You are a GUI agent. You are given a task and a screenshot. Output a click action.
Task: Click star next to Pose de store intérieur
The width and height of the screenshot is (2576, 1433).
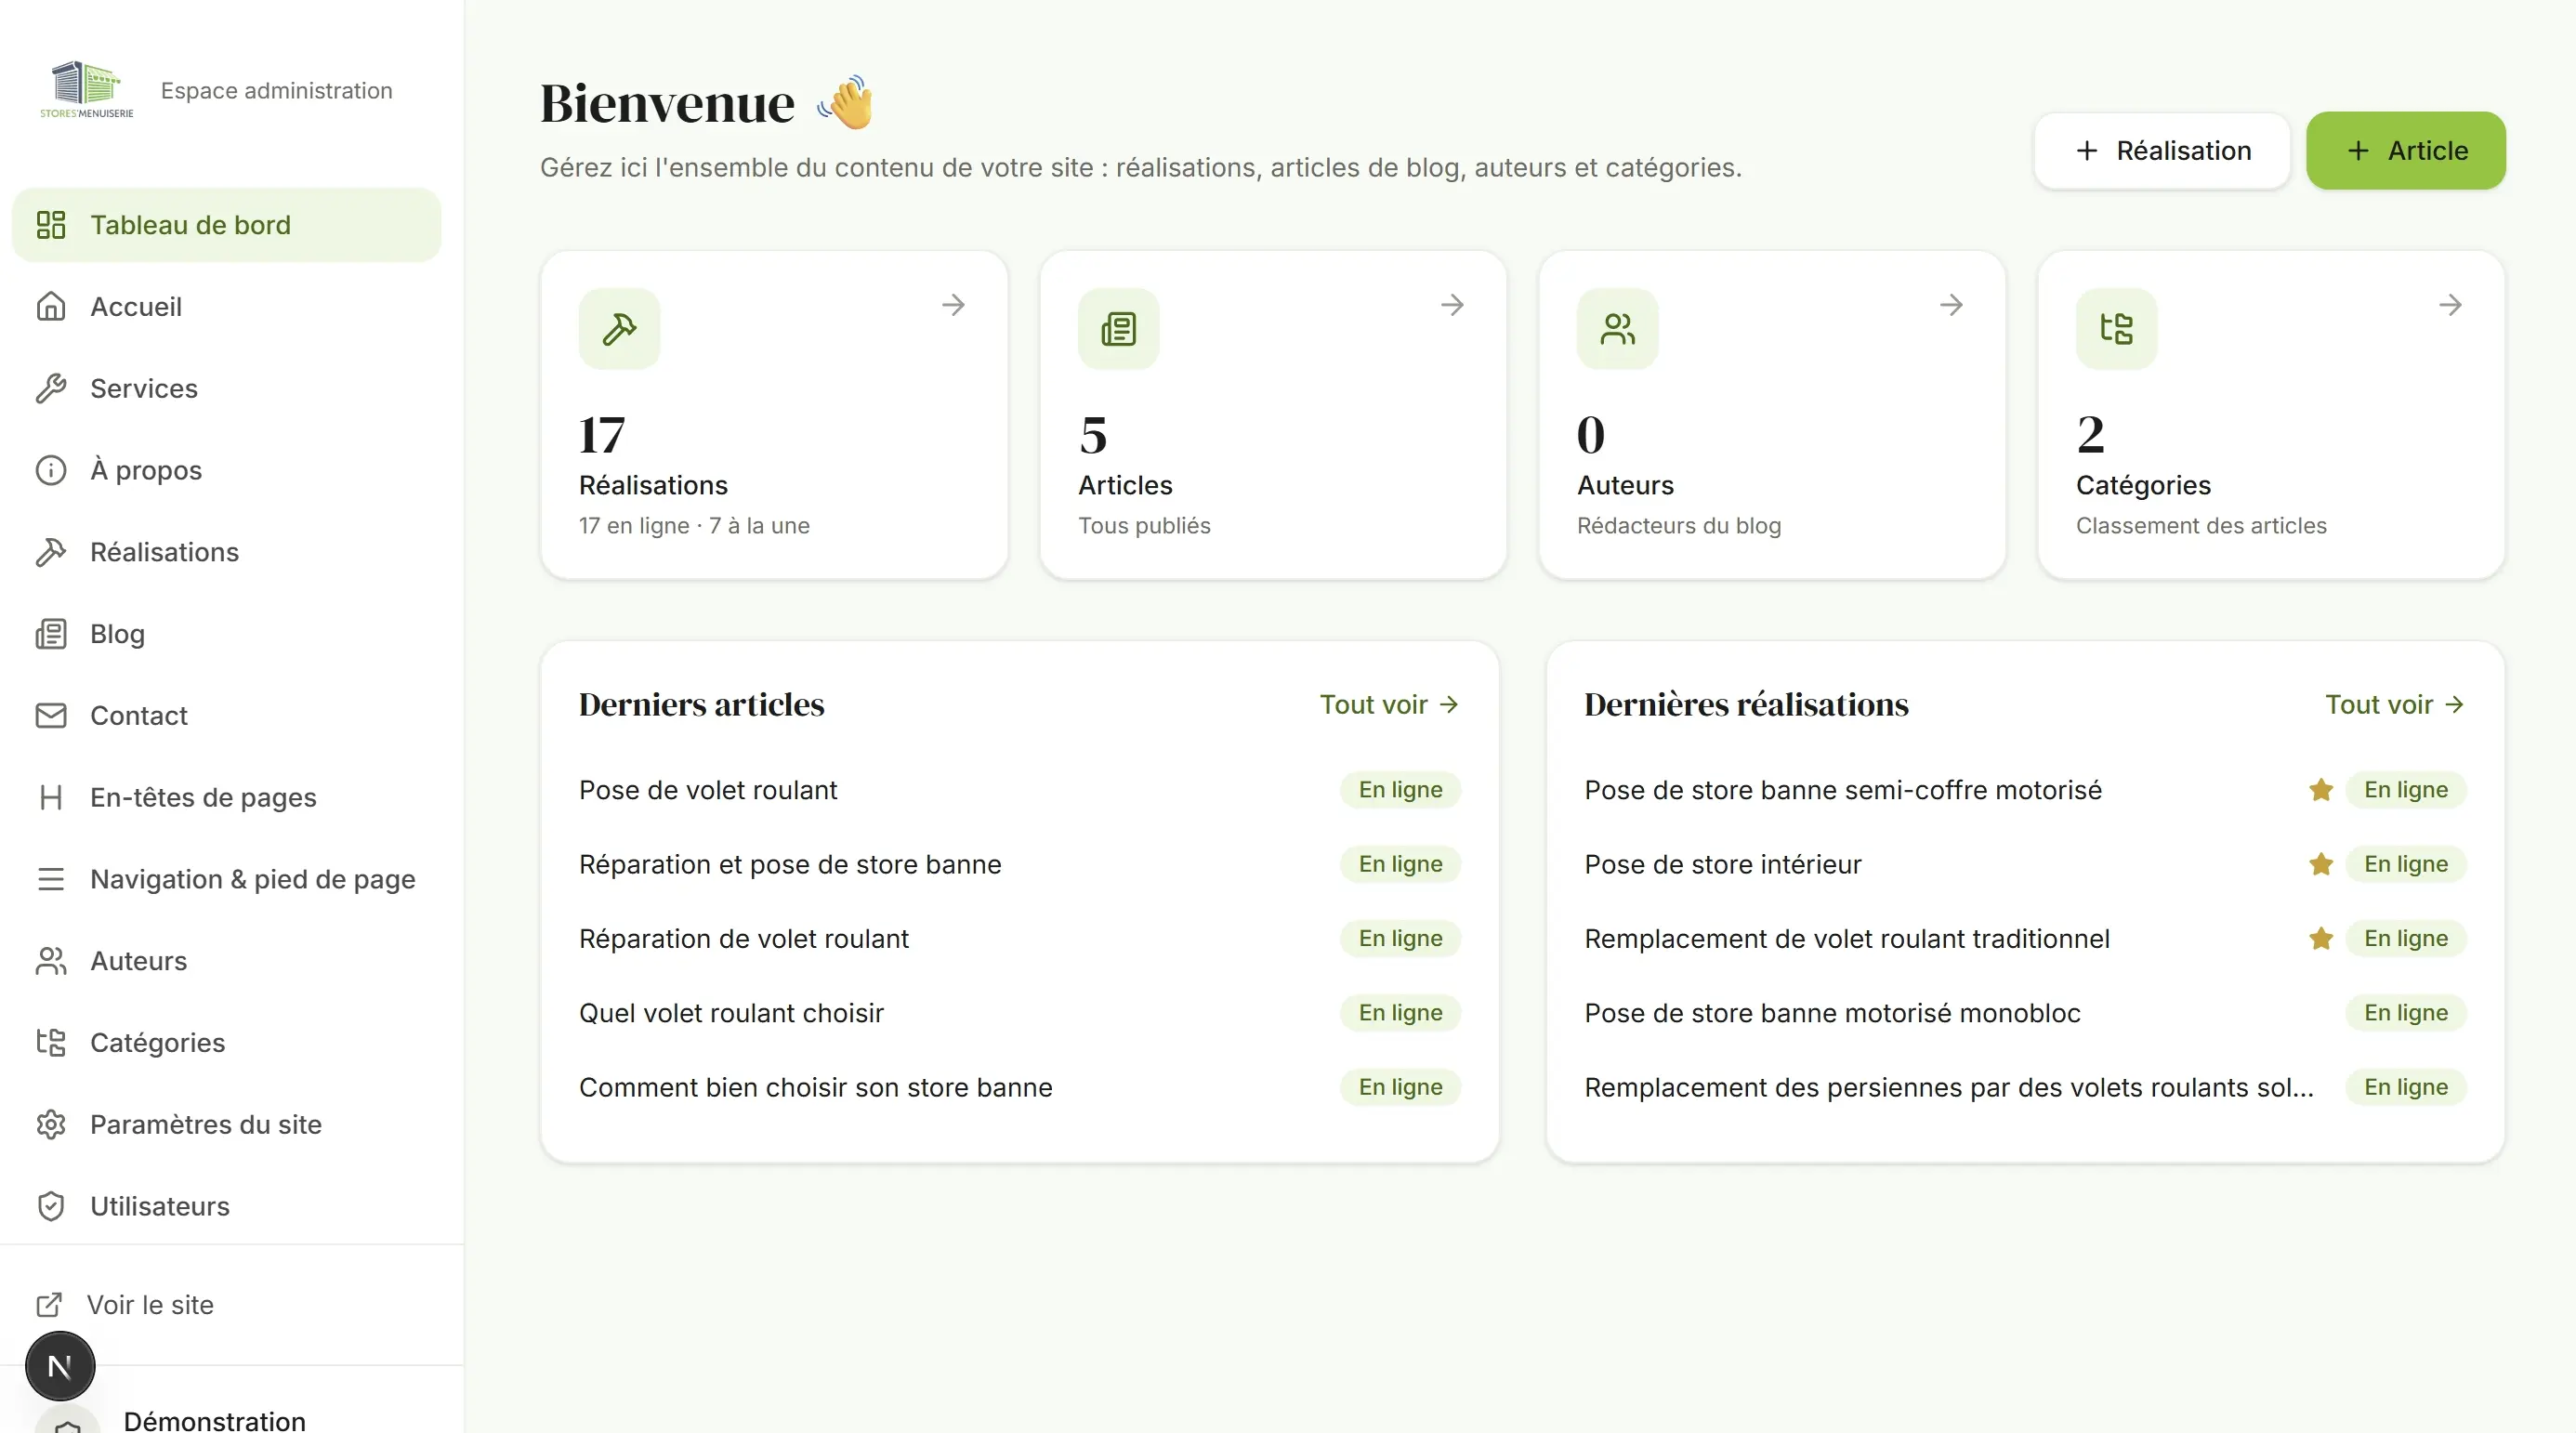point(2321,864)
